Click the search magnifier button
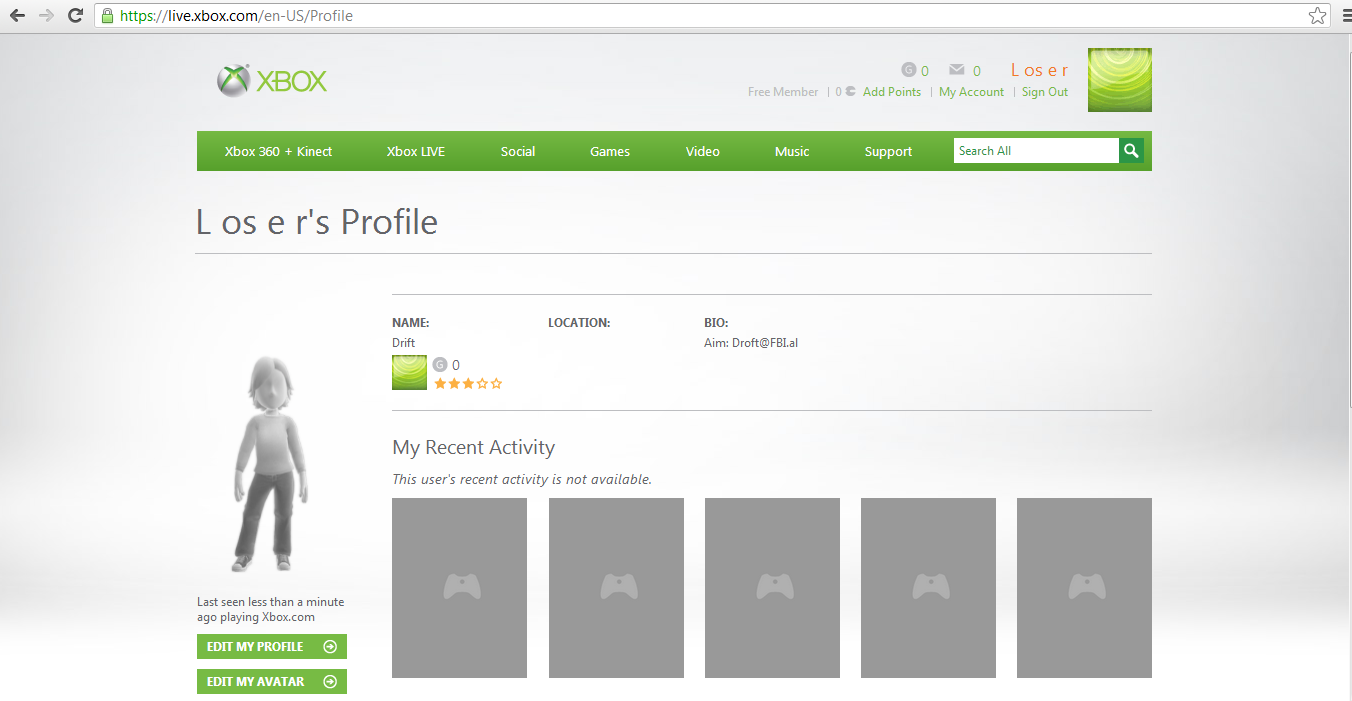Viewport: 1352px width, 701px height. [x=1131, y=151]
